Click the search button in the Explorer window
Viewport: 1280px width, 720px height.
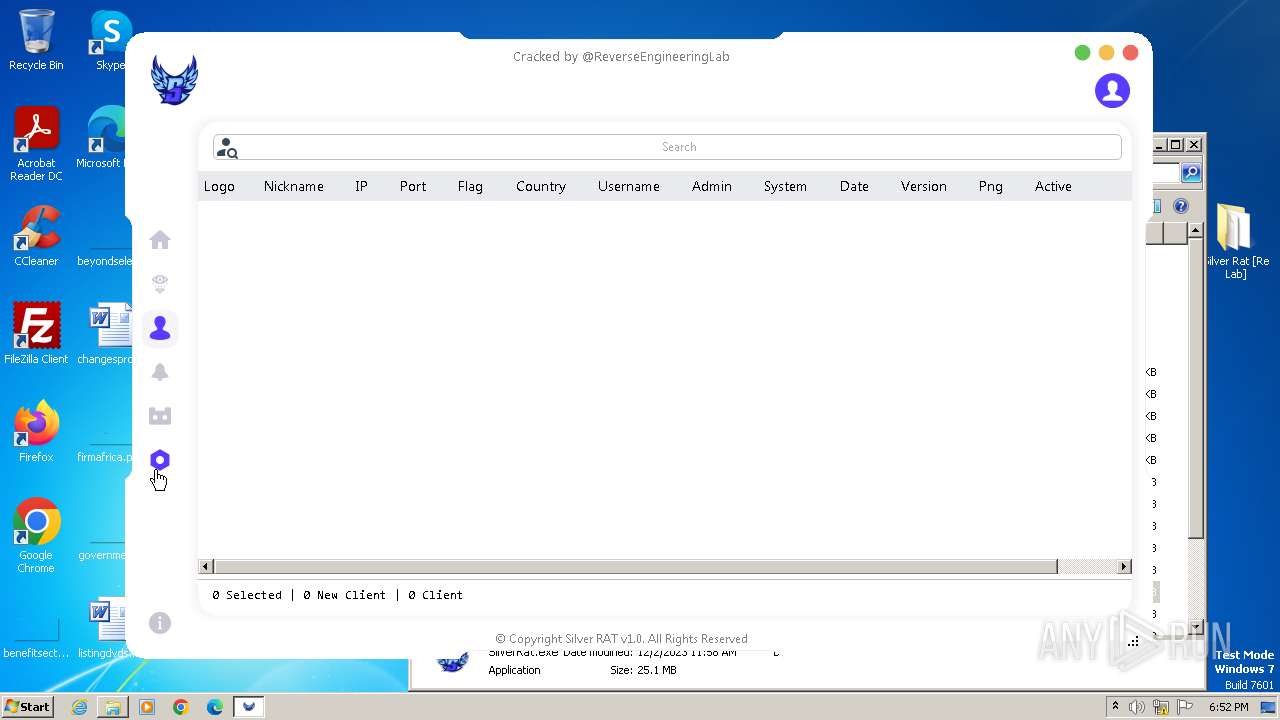point(1190,173)
